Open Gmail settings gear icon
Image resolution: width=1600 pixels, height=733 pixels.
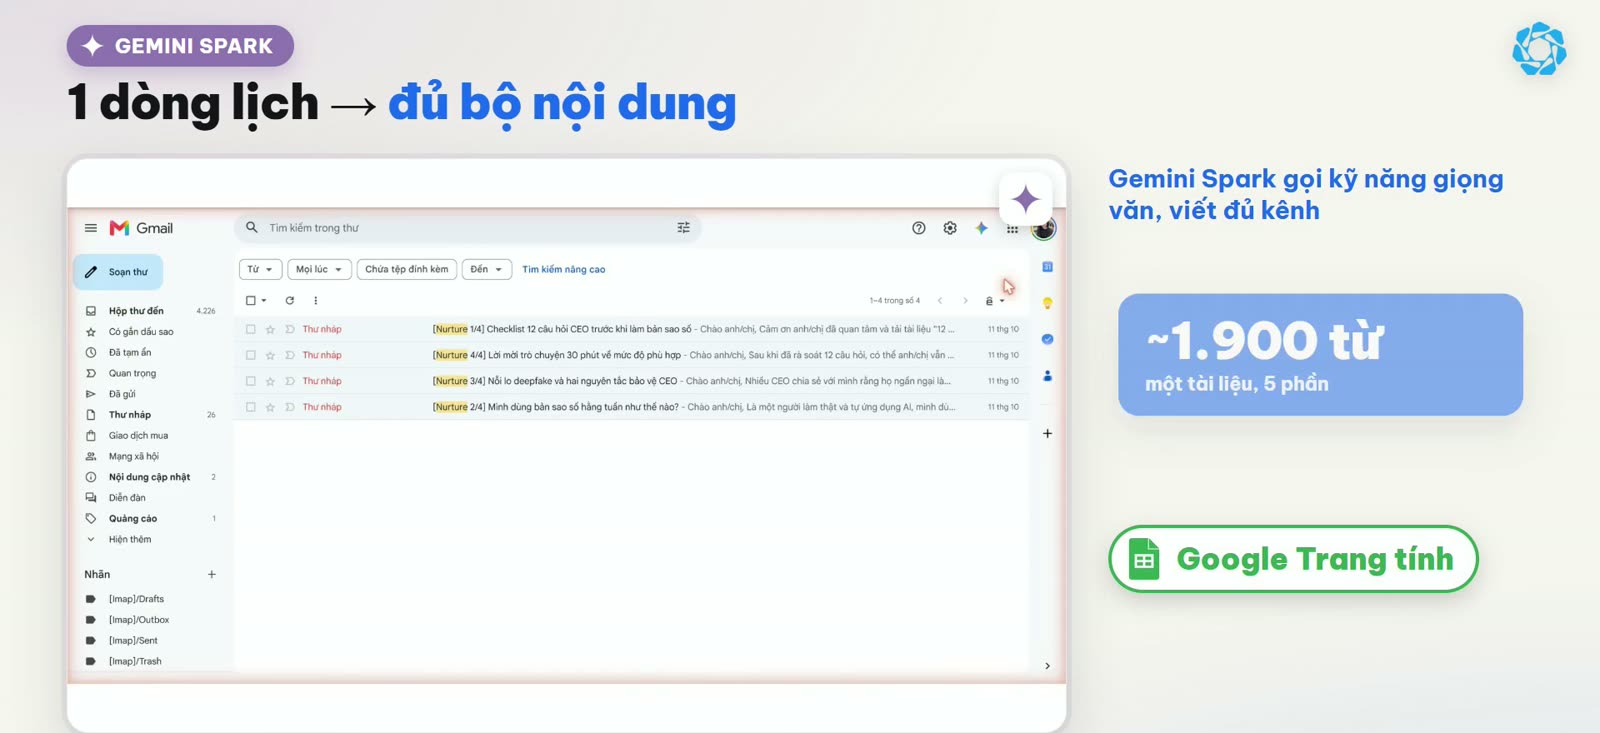point(950,228)
